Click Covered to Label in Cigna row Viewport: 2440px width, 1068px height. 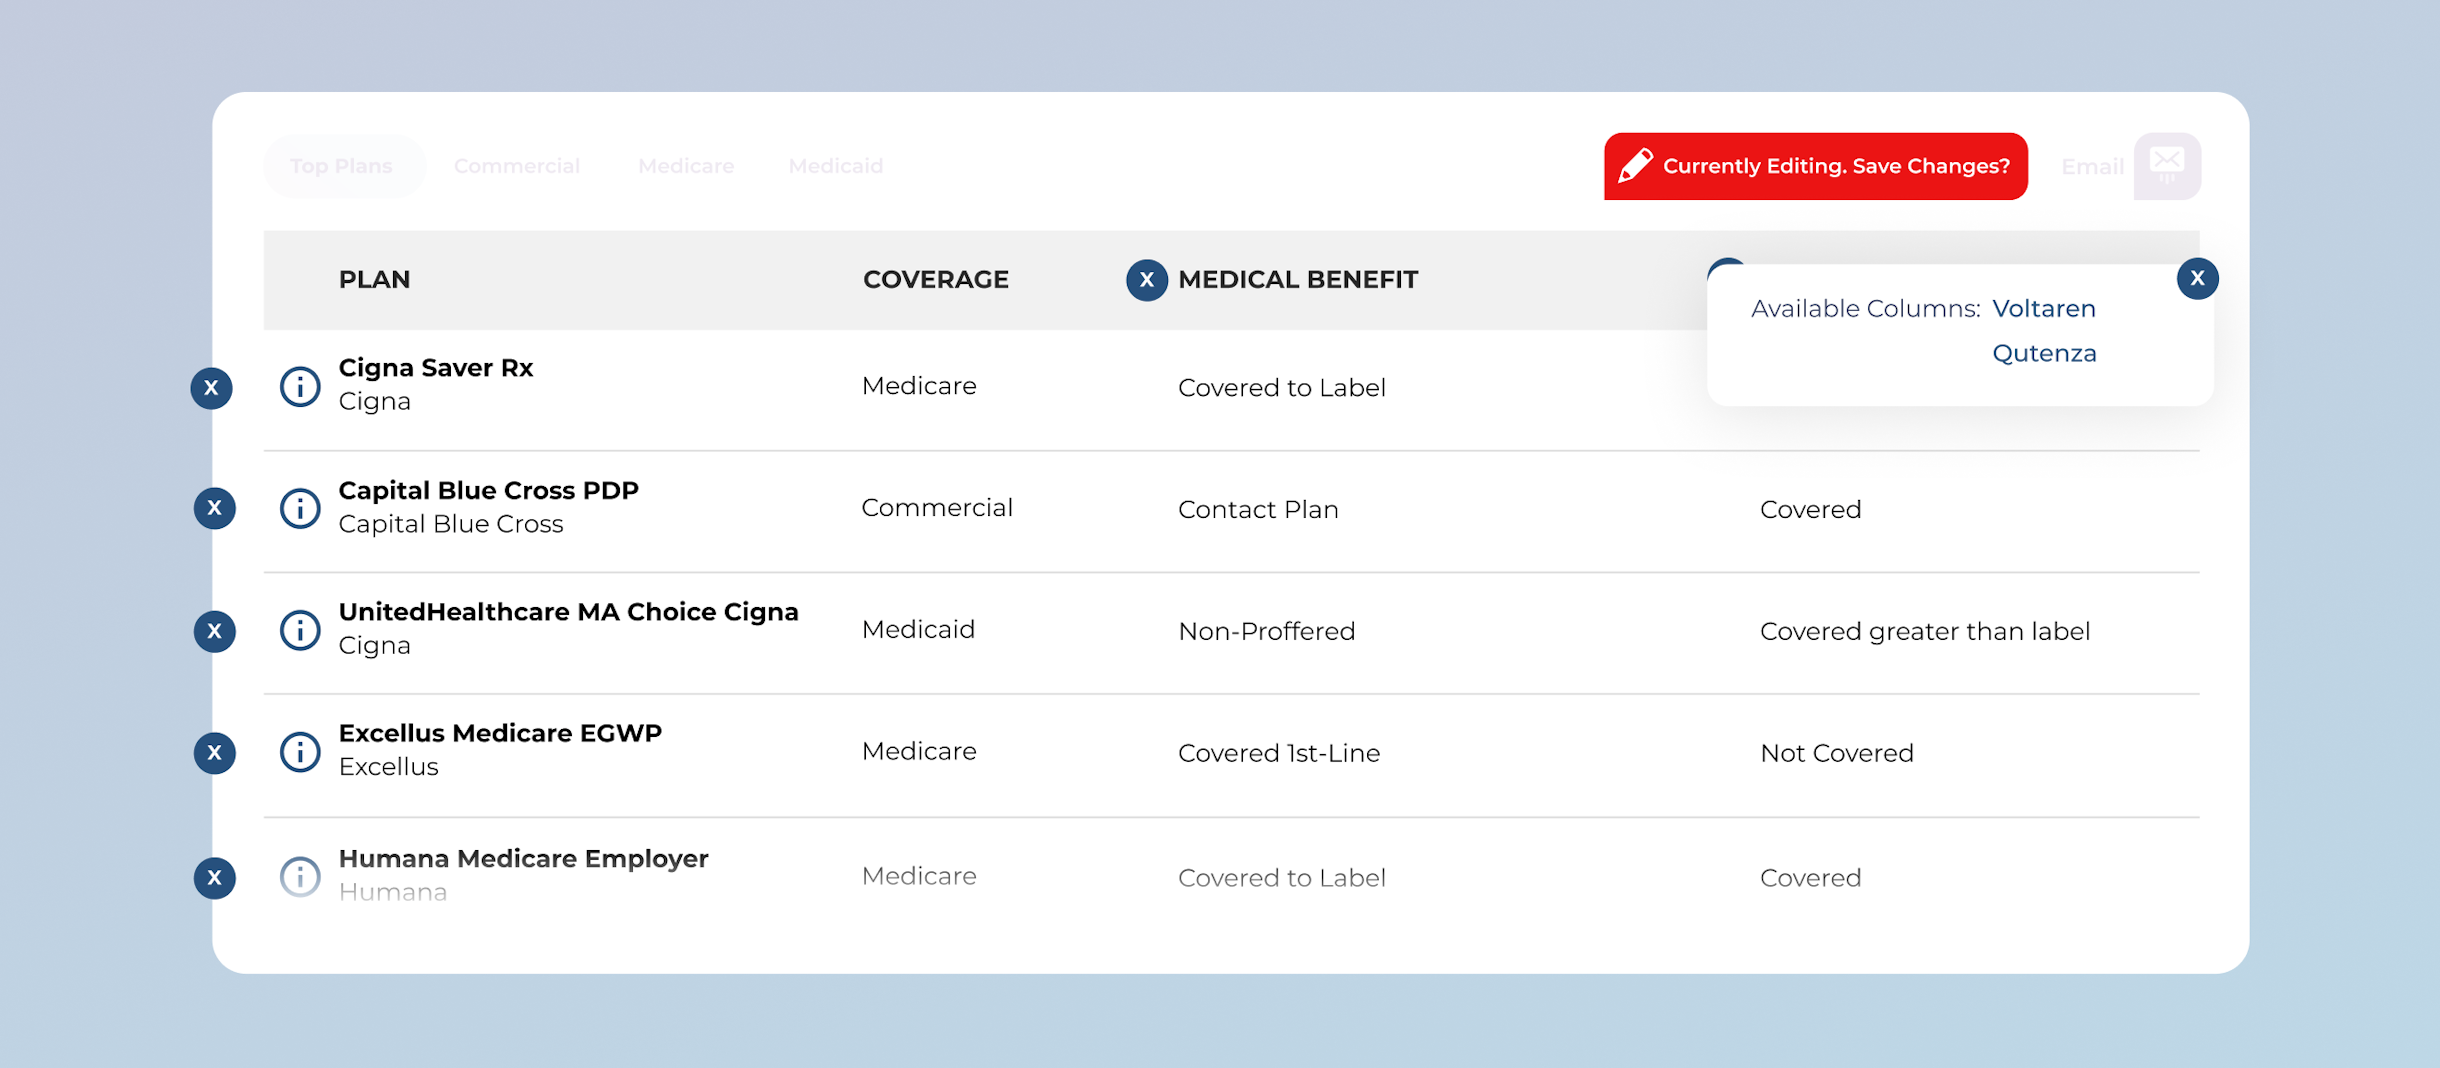tap(1282, 388)
